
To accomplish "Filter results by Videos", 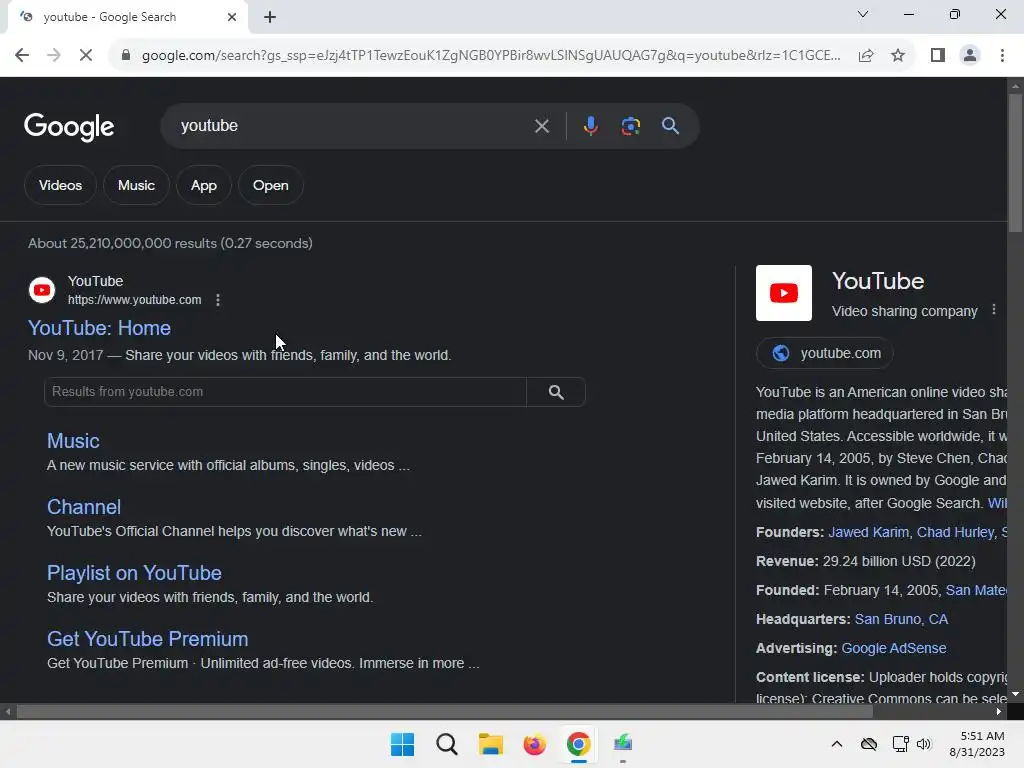I will click(x=60, y=185).
